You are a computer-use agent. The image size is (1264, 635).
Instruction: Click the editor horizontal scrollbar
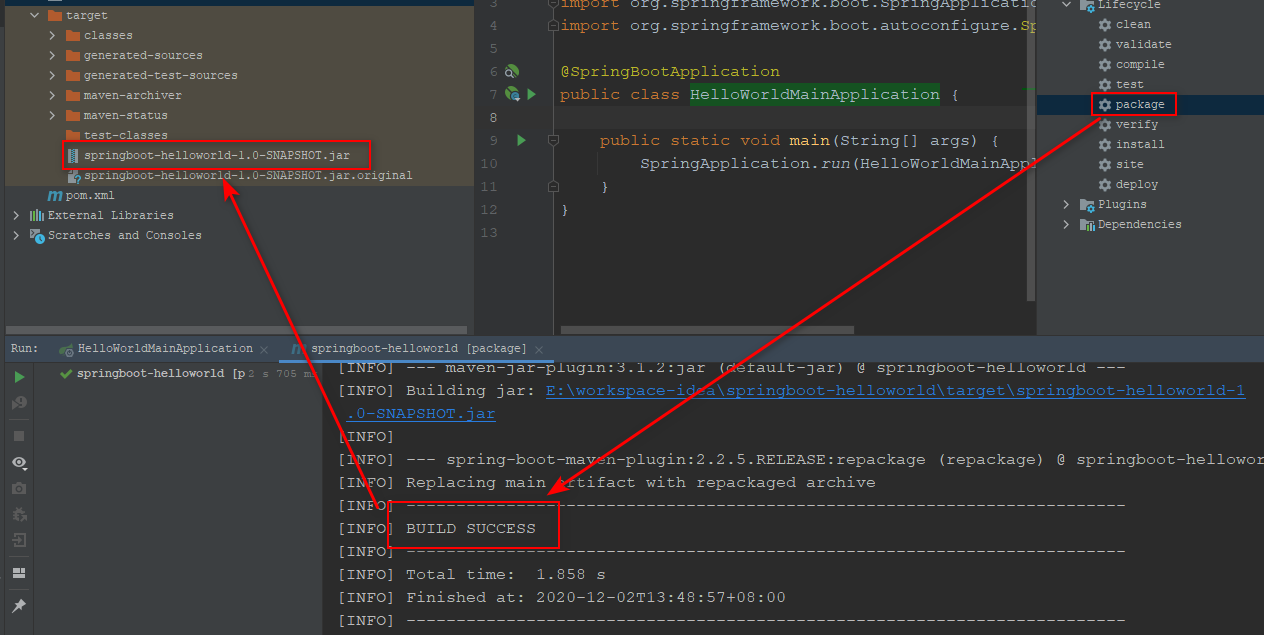708,329
